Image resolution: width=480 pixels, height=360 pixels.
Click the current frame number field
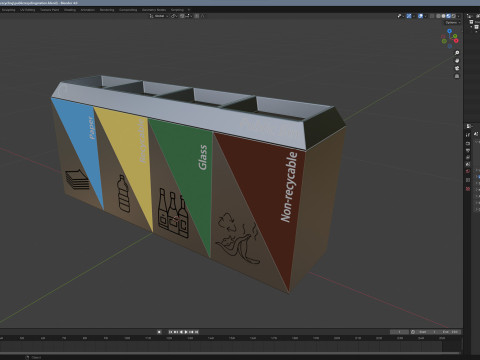click(399, 332)
